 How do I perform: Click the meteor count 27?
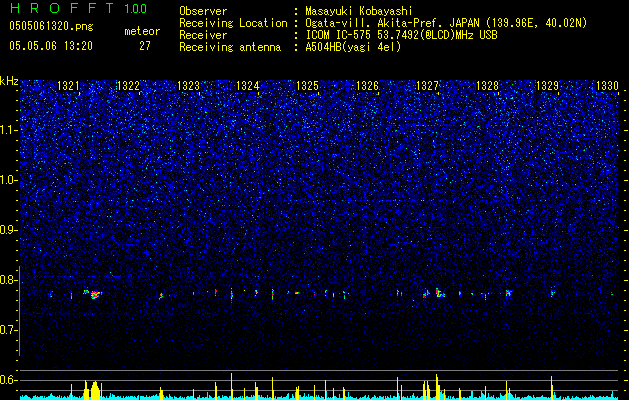point(145,46)
